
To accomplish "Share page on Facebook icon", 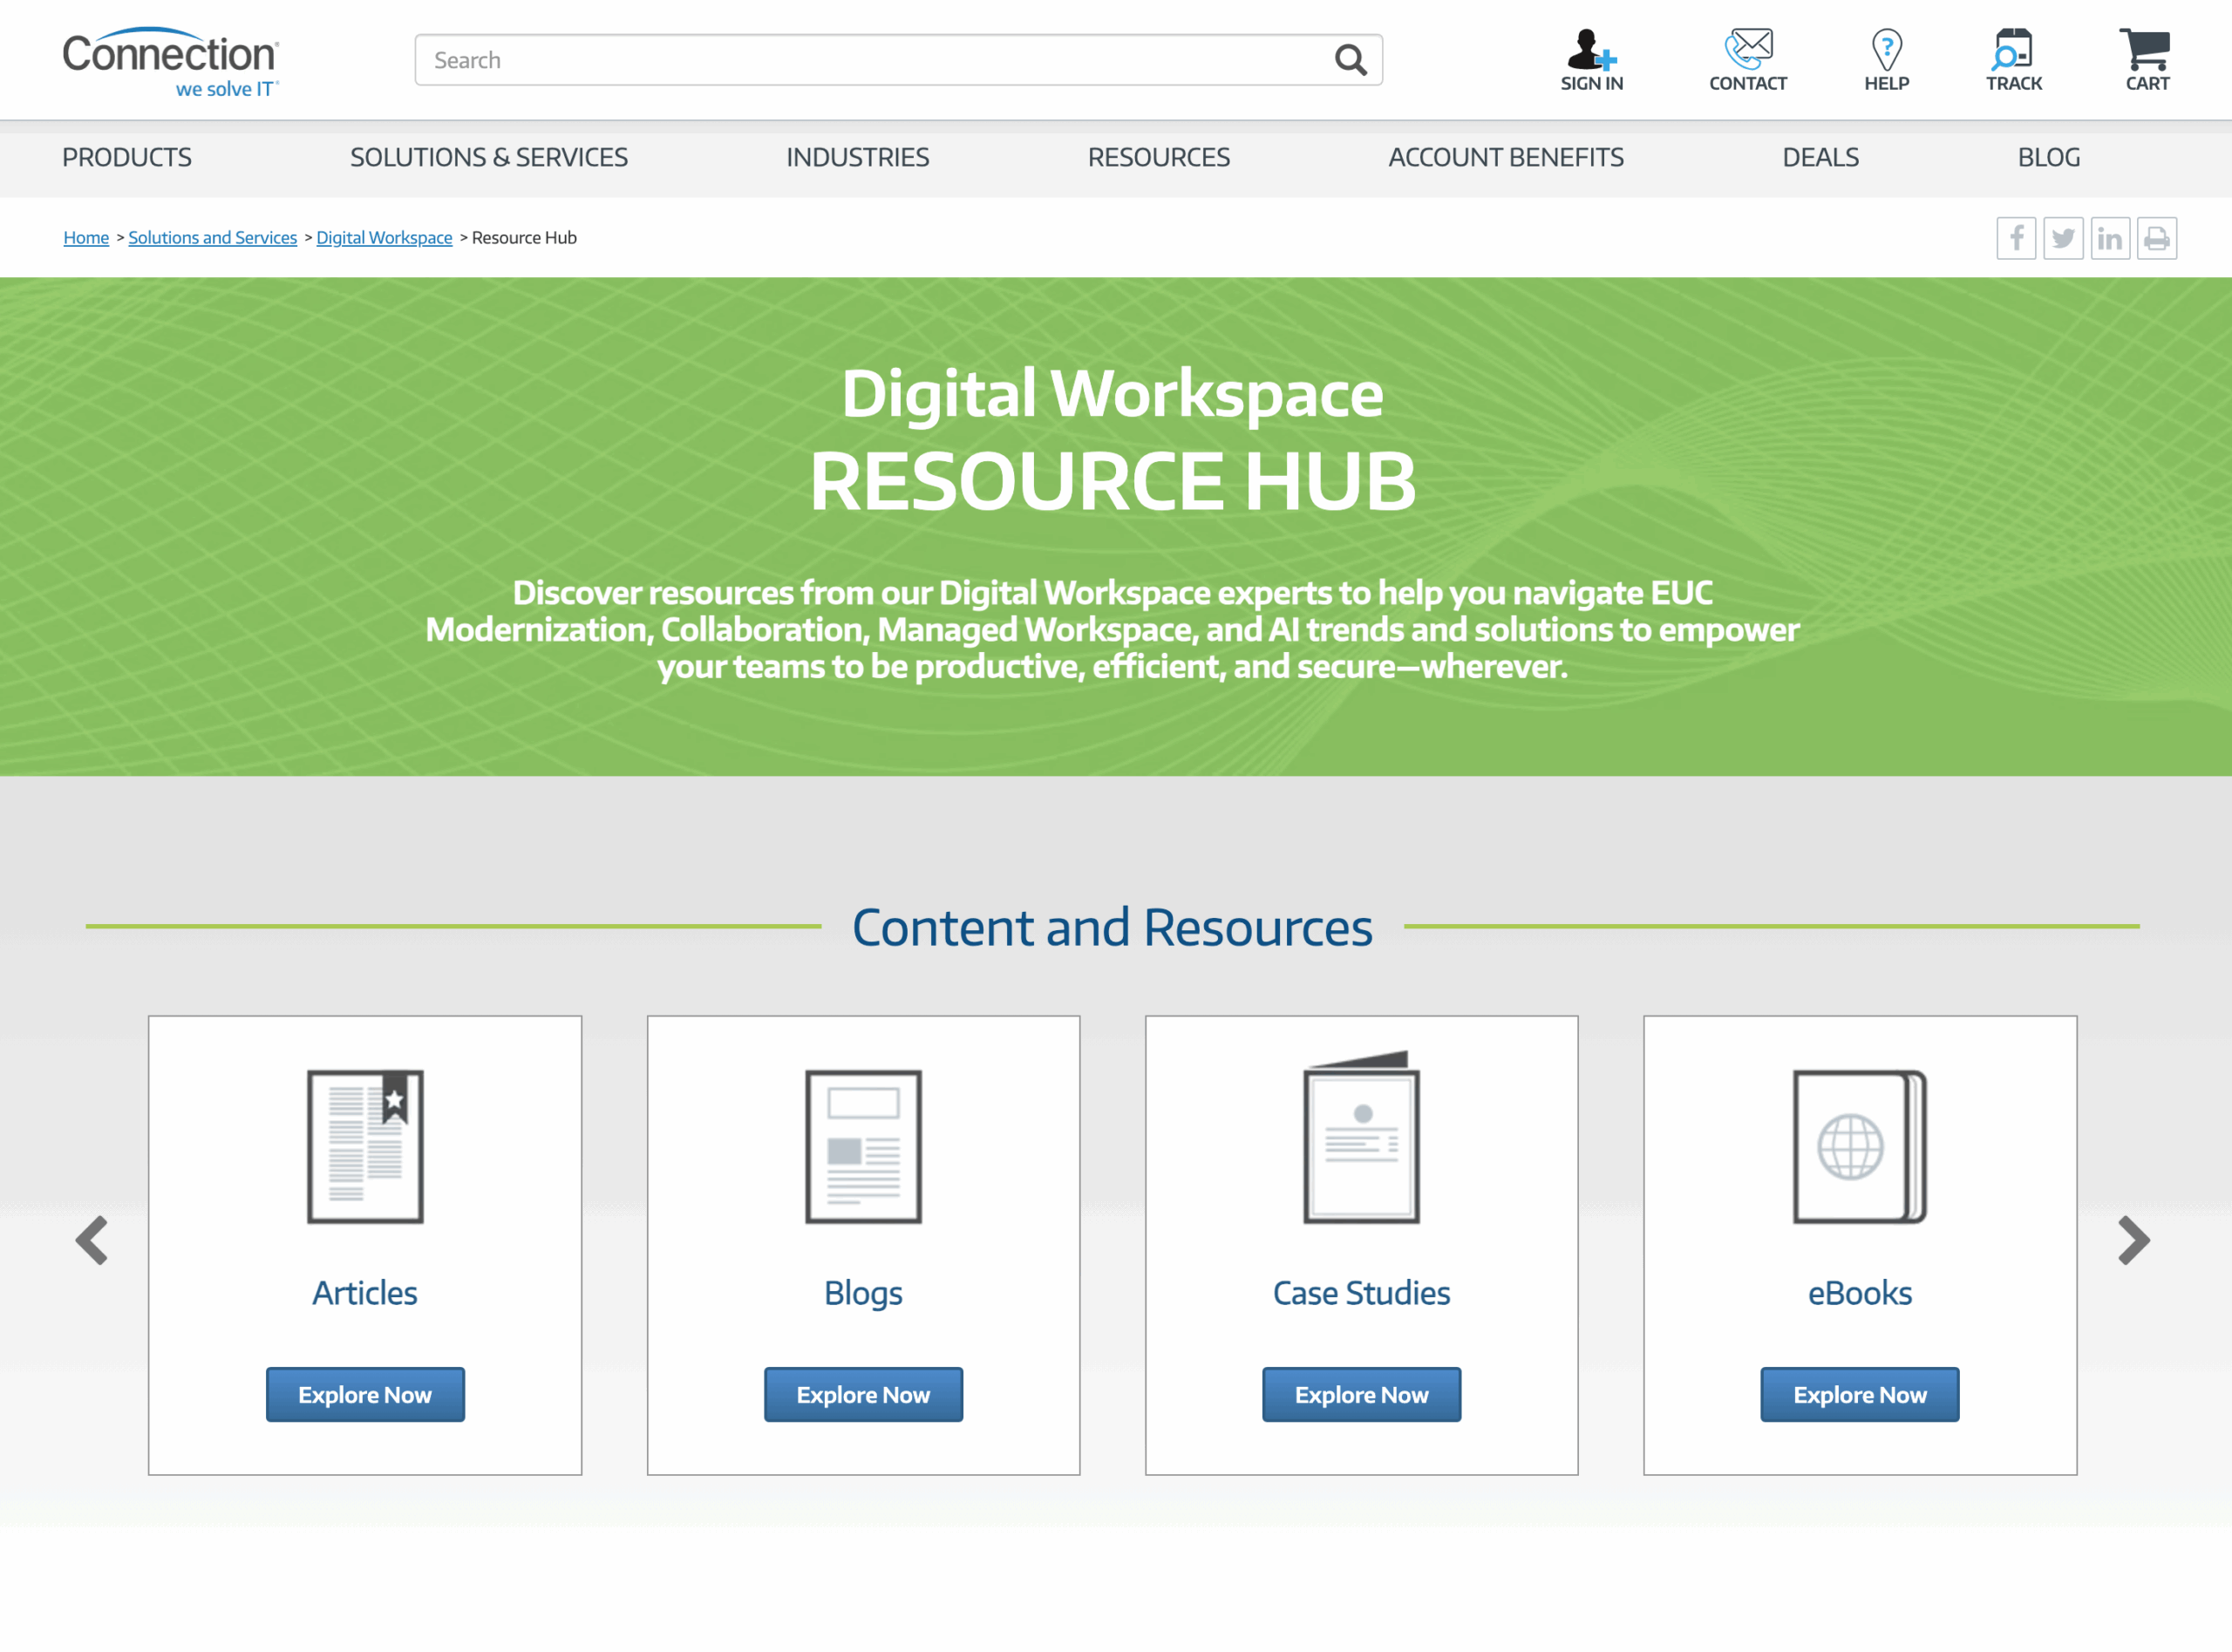I will pos(2016,238).
